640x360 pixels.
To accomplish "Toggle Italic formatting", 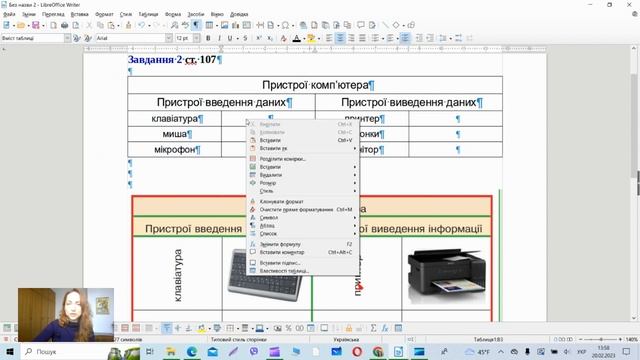I will [219, 38].
